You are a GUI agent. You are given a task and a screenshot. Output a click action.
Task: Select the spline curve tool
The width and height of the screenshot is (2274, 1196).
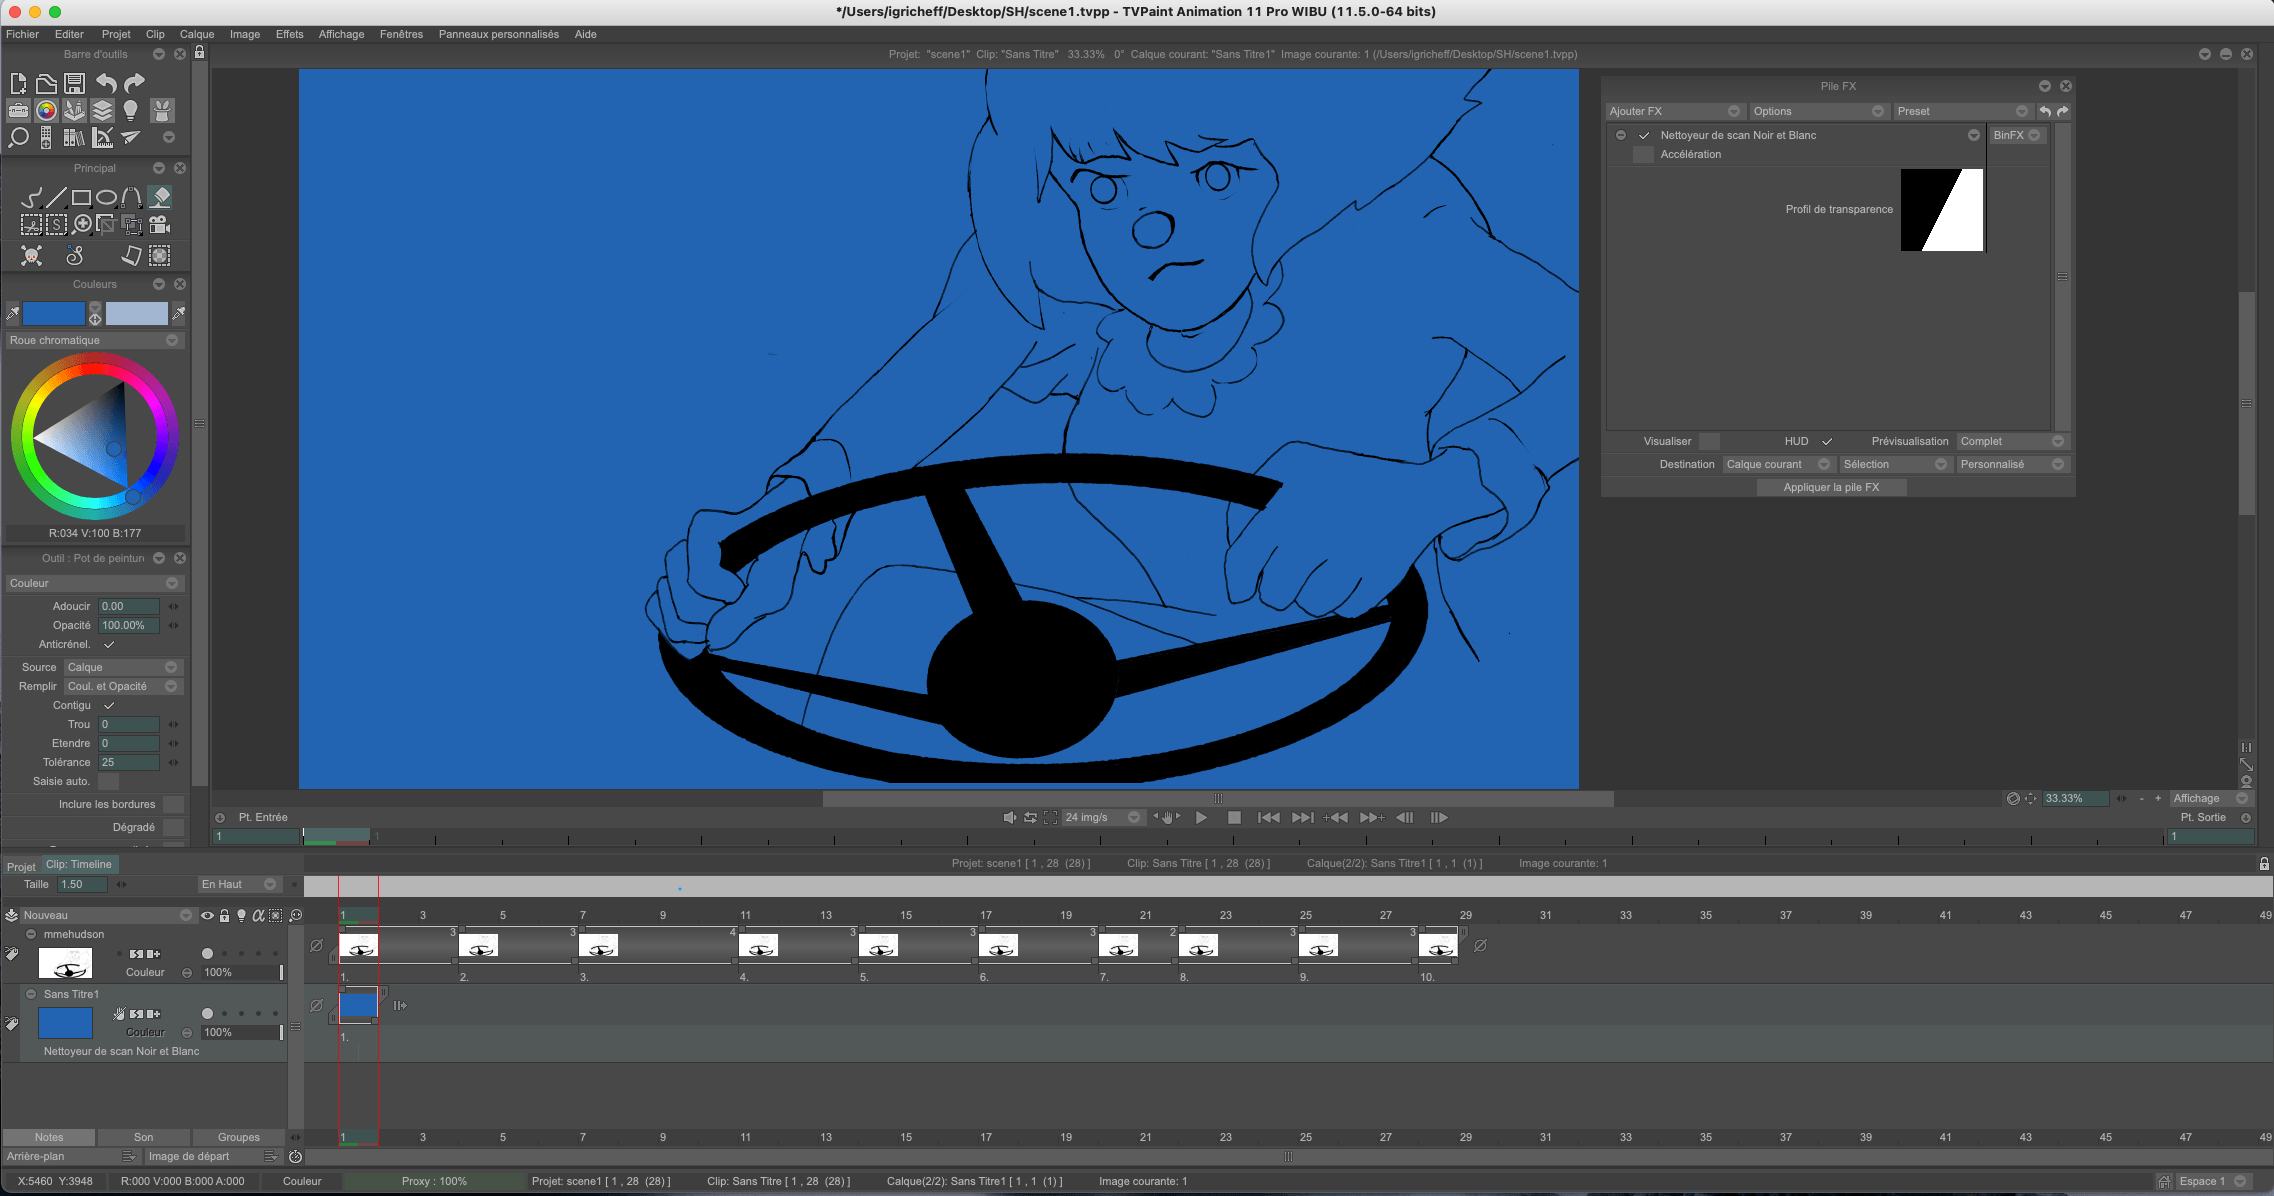(131, 197)
